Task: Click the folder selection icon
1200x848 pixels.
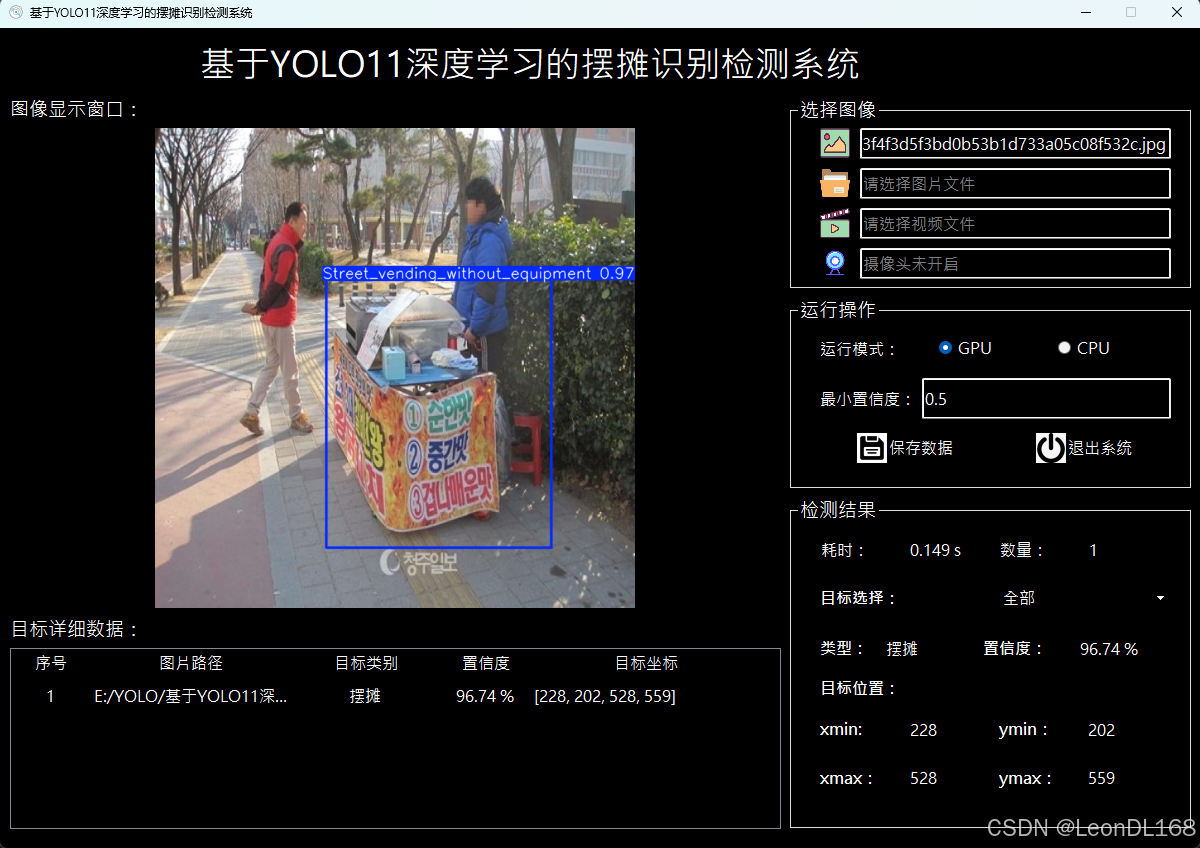Action: (835, 183)
